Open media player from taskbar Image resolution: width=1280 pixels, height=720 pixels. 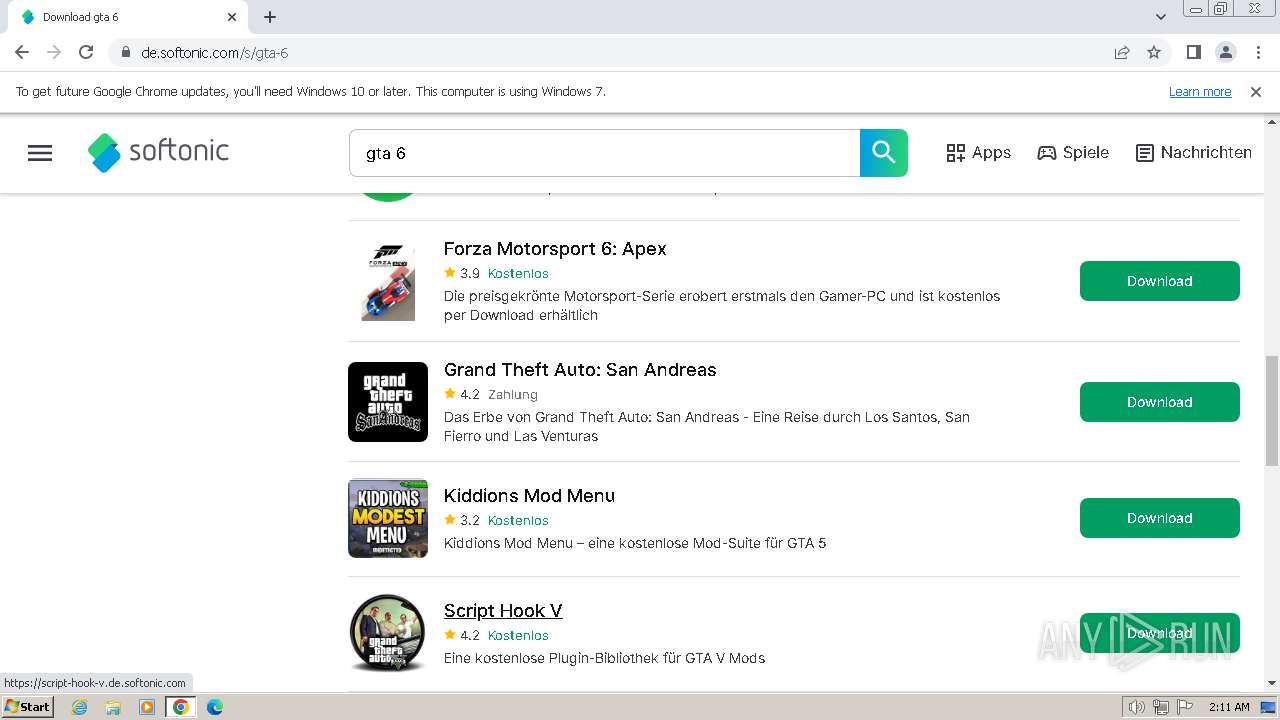pos(147,707)
